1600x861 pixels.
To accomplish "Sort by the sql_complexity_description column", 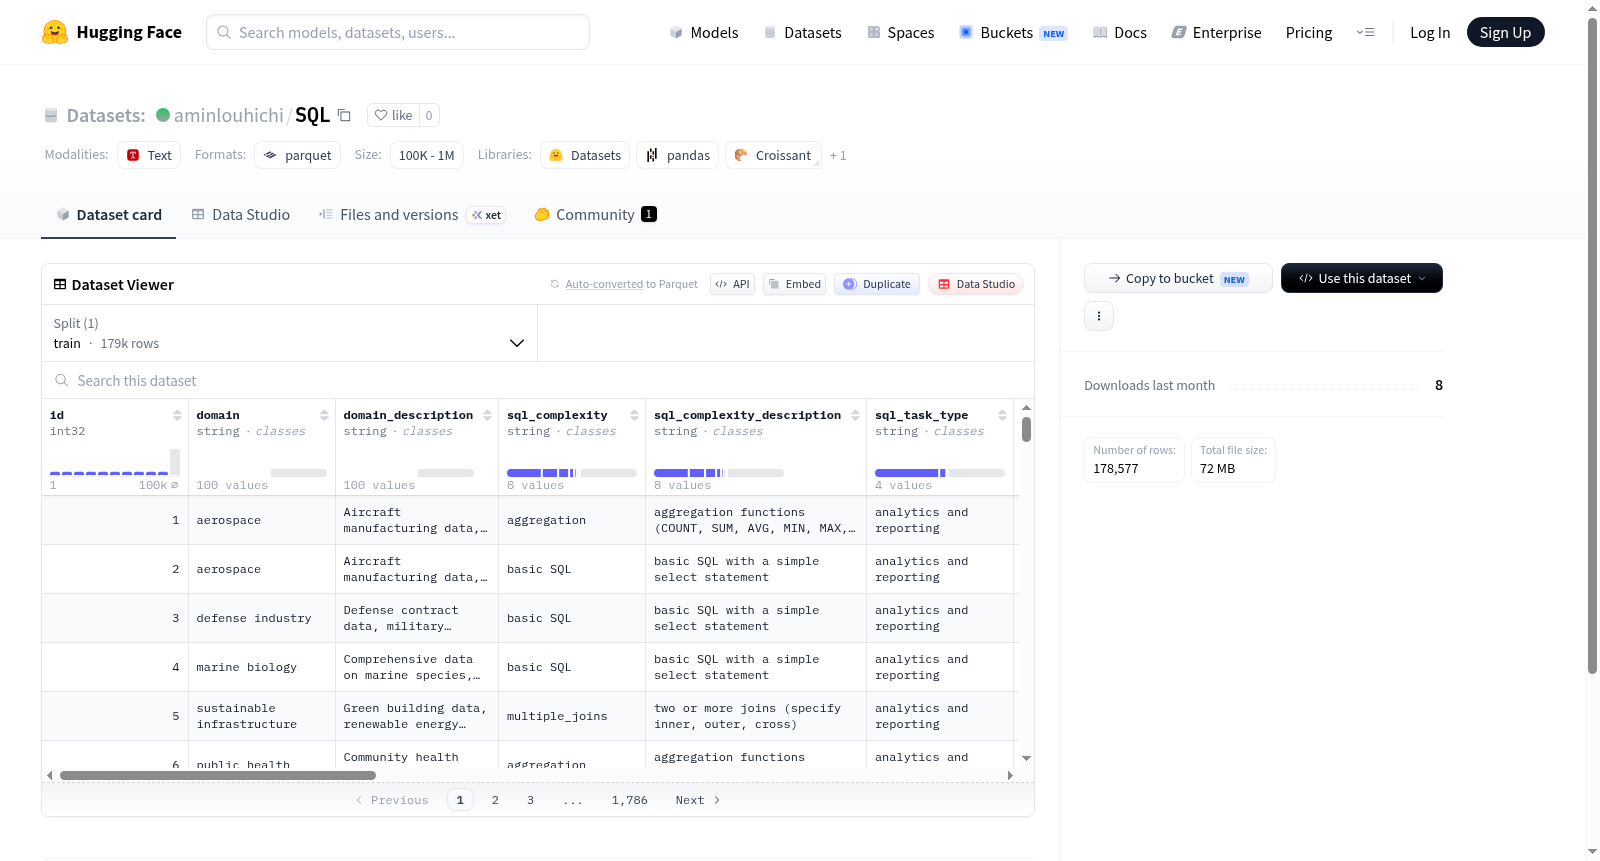I will 855,415.
